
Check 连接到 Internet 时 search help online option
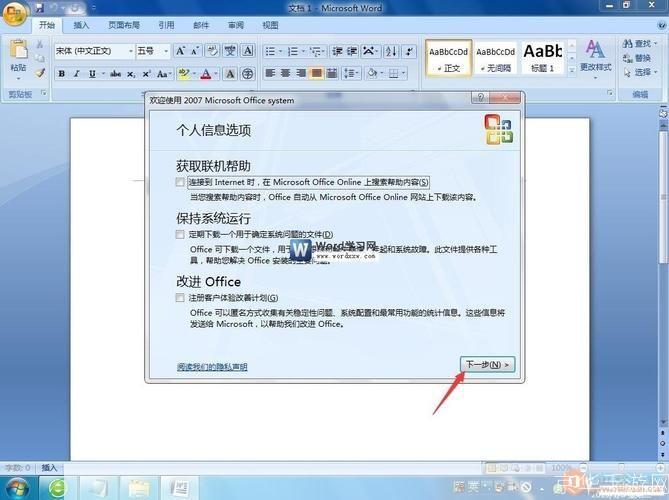pyautogui.click(x=180, y=182)
